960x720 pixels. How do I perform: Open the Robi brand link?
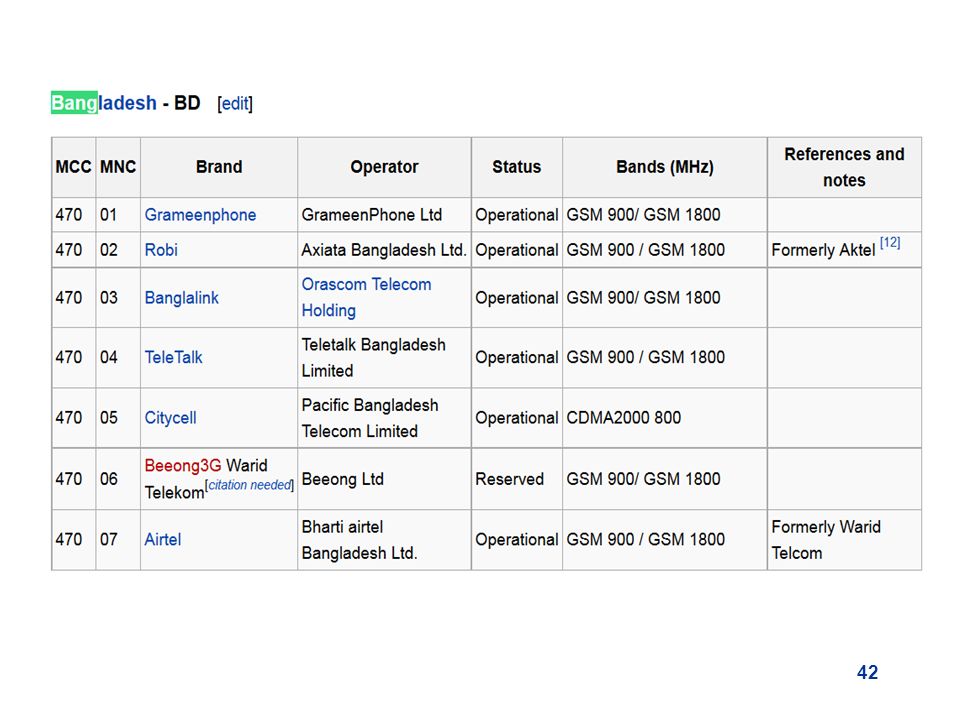161,250
